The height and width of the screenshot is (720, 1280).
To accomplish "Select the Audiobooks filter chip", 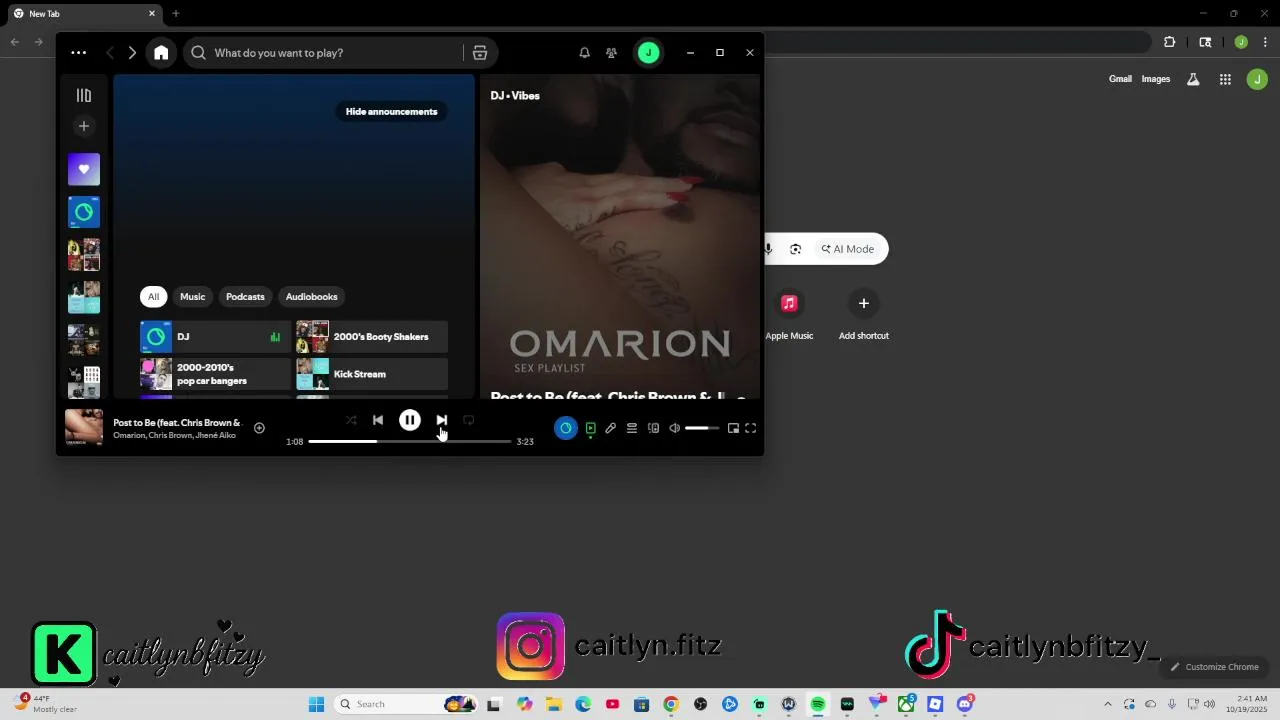I will (311, 296).
